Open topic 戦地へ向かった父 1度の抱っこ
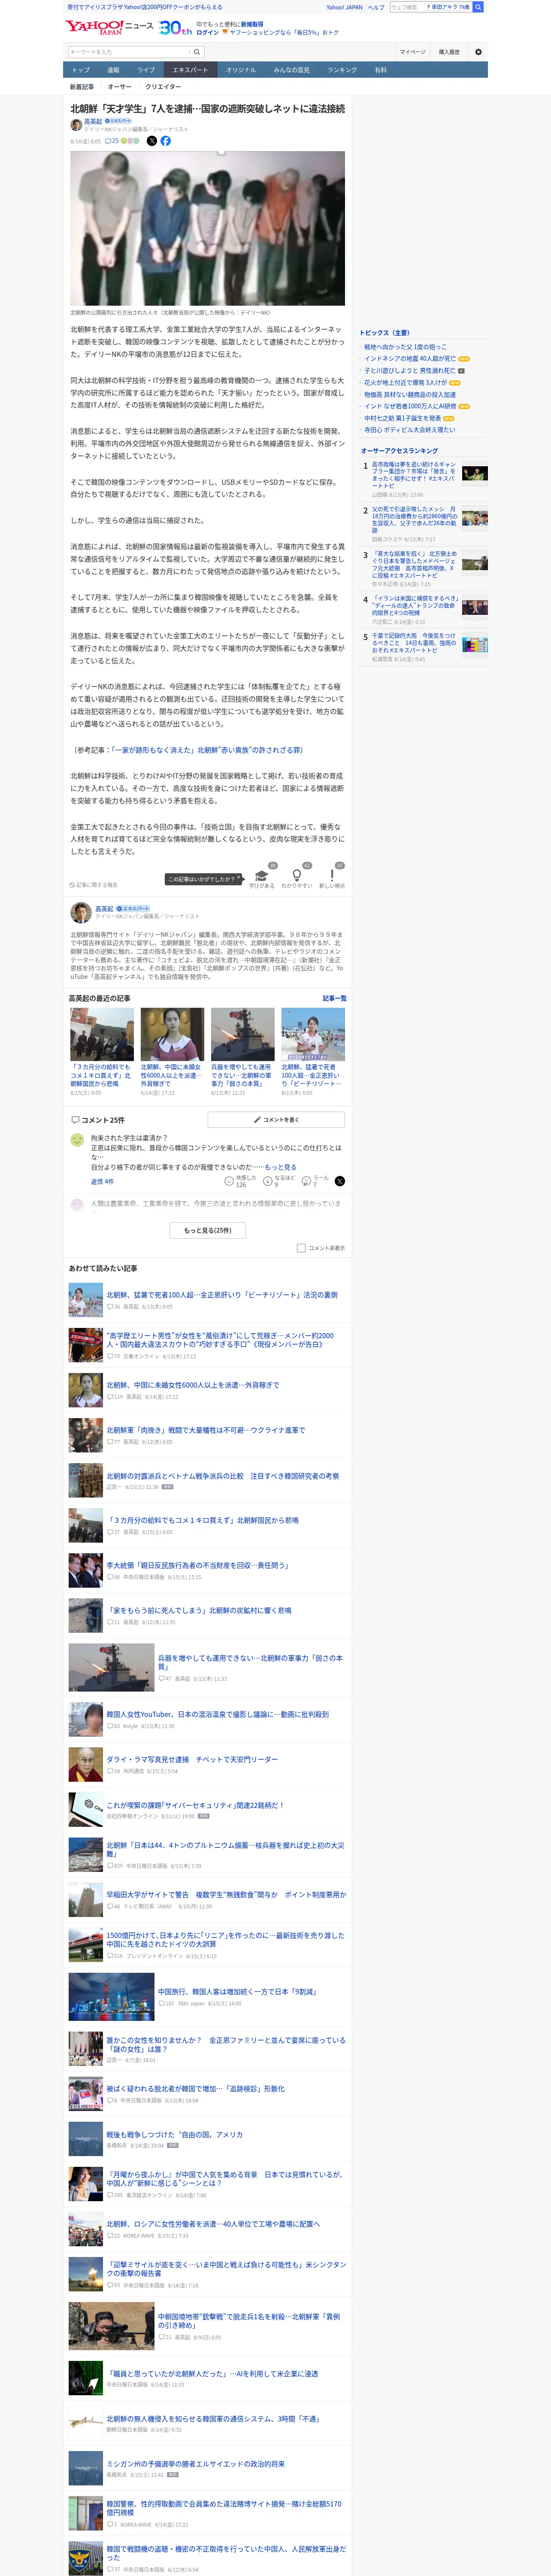 coord(405,347)
